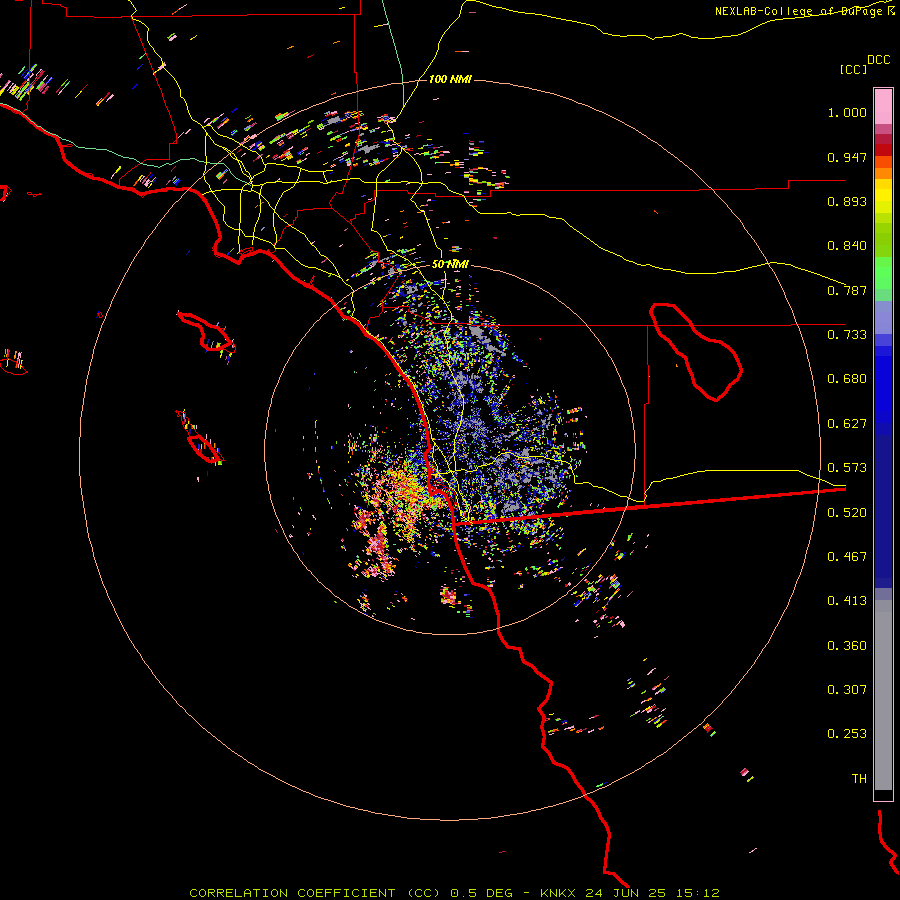Screen dimensions: 900x900
Task: Click the 0.413 scale label
Action: click(x=847, y=601)
